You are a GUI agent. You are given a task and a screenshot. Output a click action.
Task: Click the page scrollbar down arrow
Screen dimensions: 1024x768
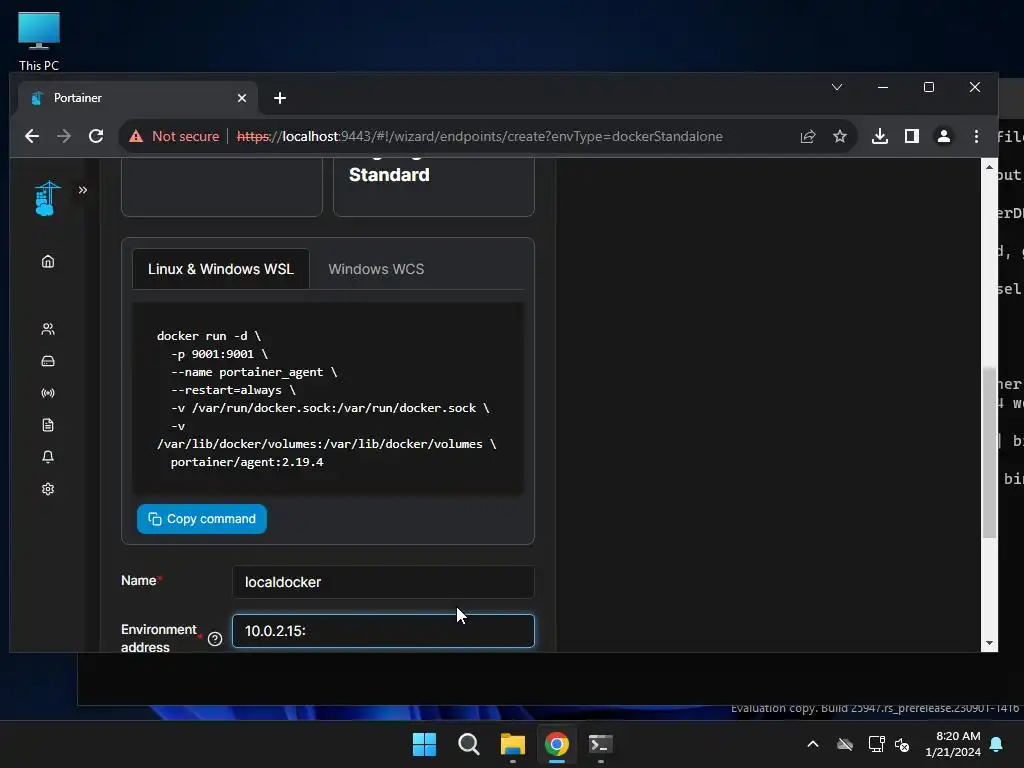pyautogui.click(x=989, y=643)
